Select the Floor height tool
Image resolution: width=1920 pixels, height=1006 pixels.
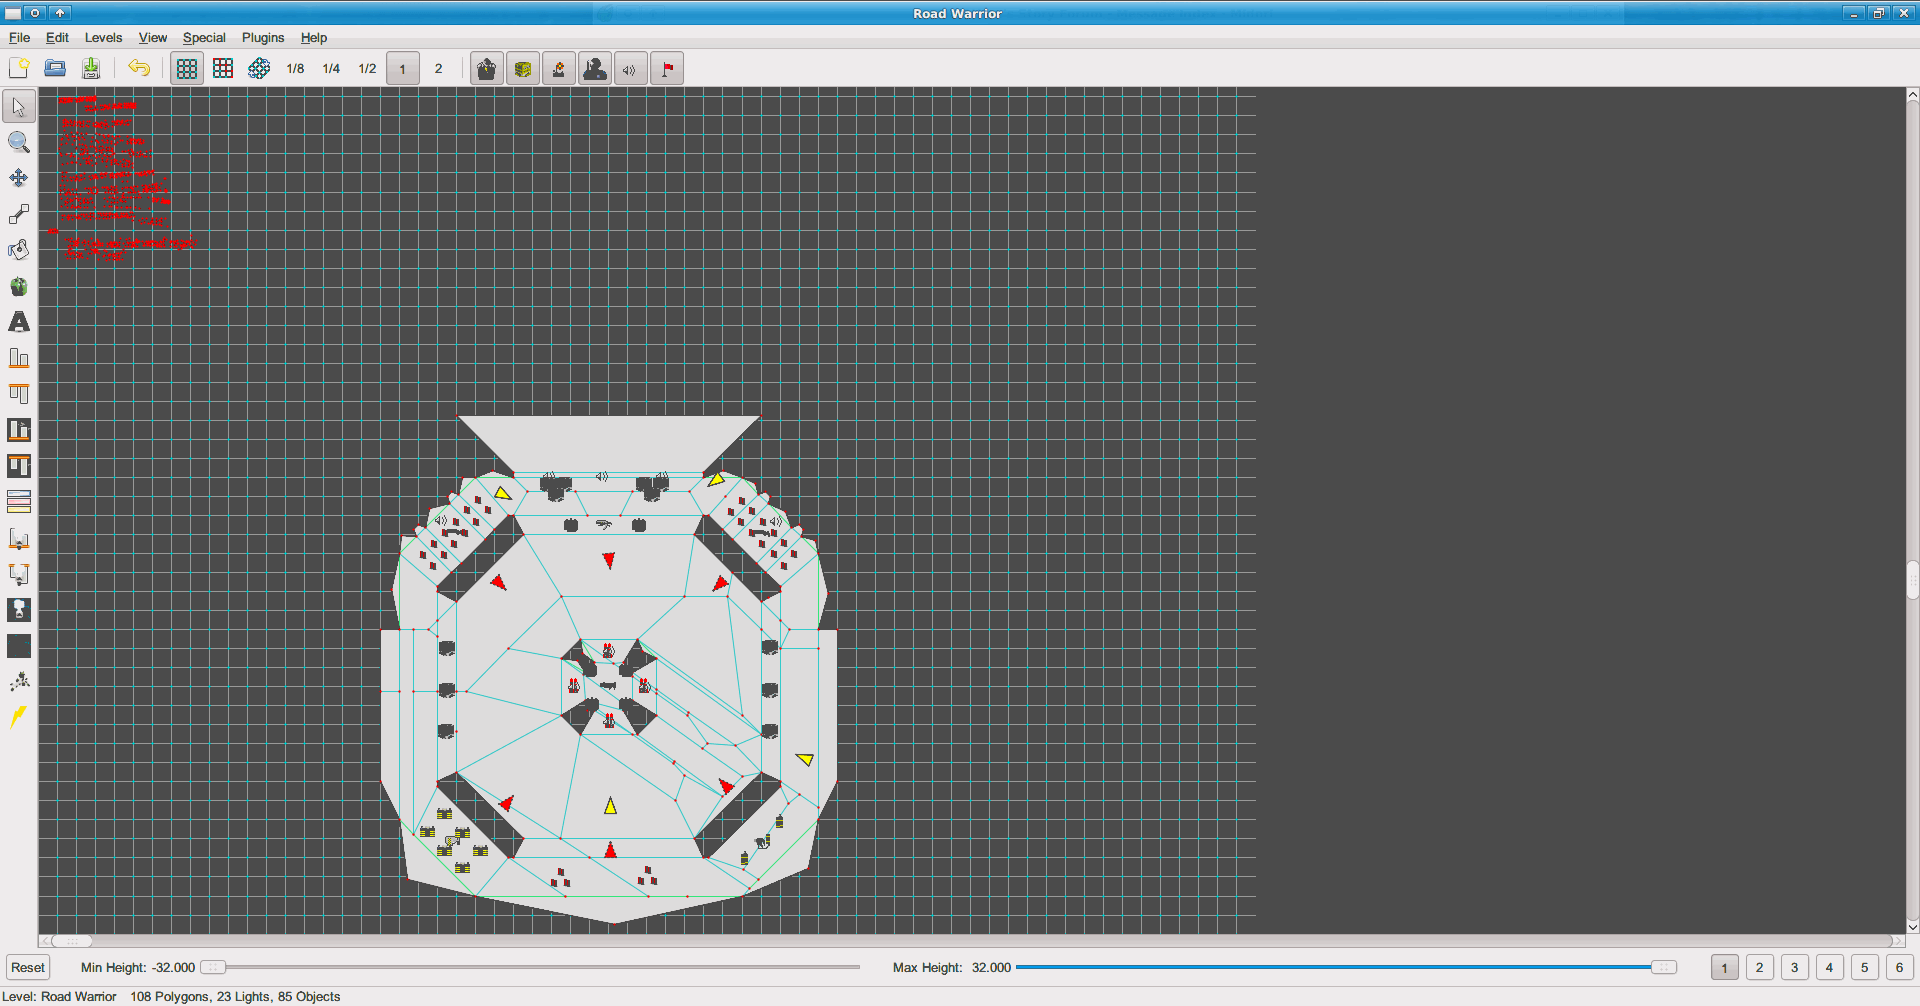(19, 358)
